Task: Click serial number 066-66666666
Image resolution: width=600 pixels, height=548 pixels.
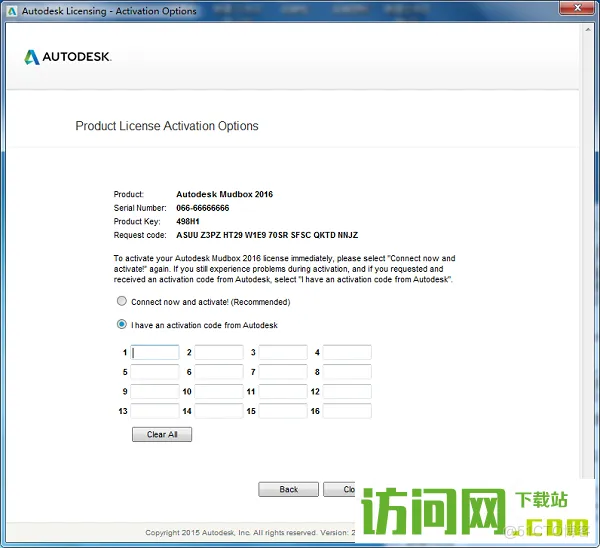Action: coord(203,208)
